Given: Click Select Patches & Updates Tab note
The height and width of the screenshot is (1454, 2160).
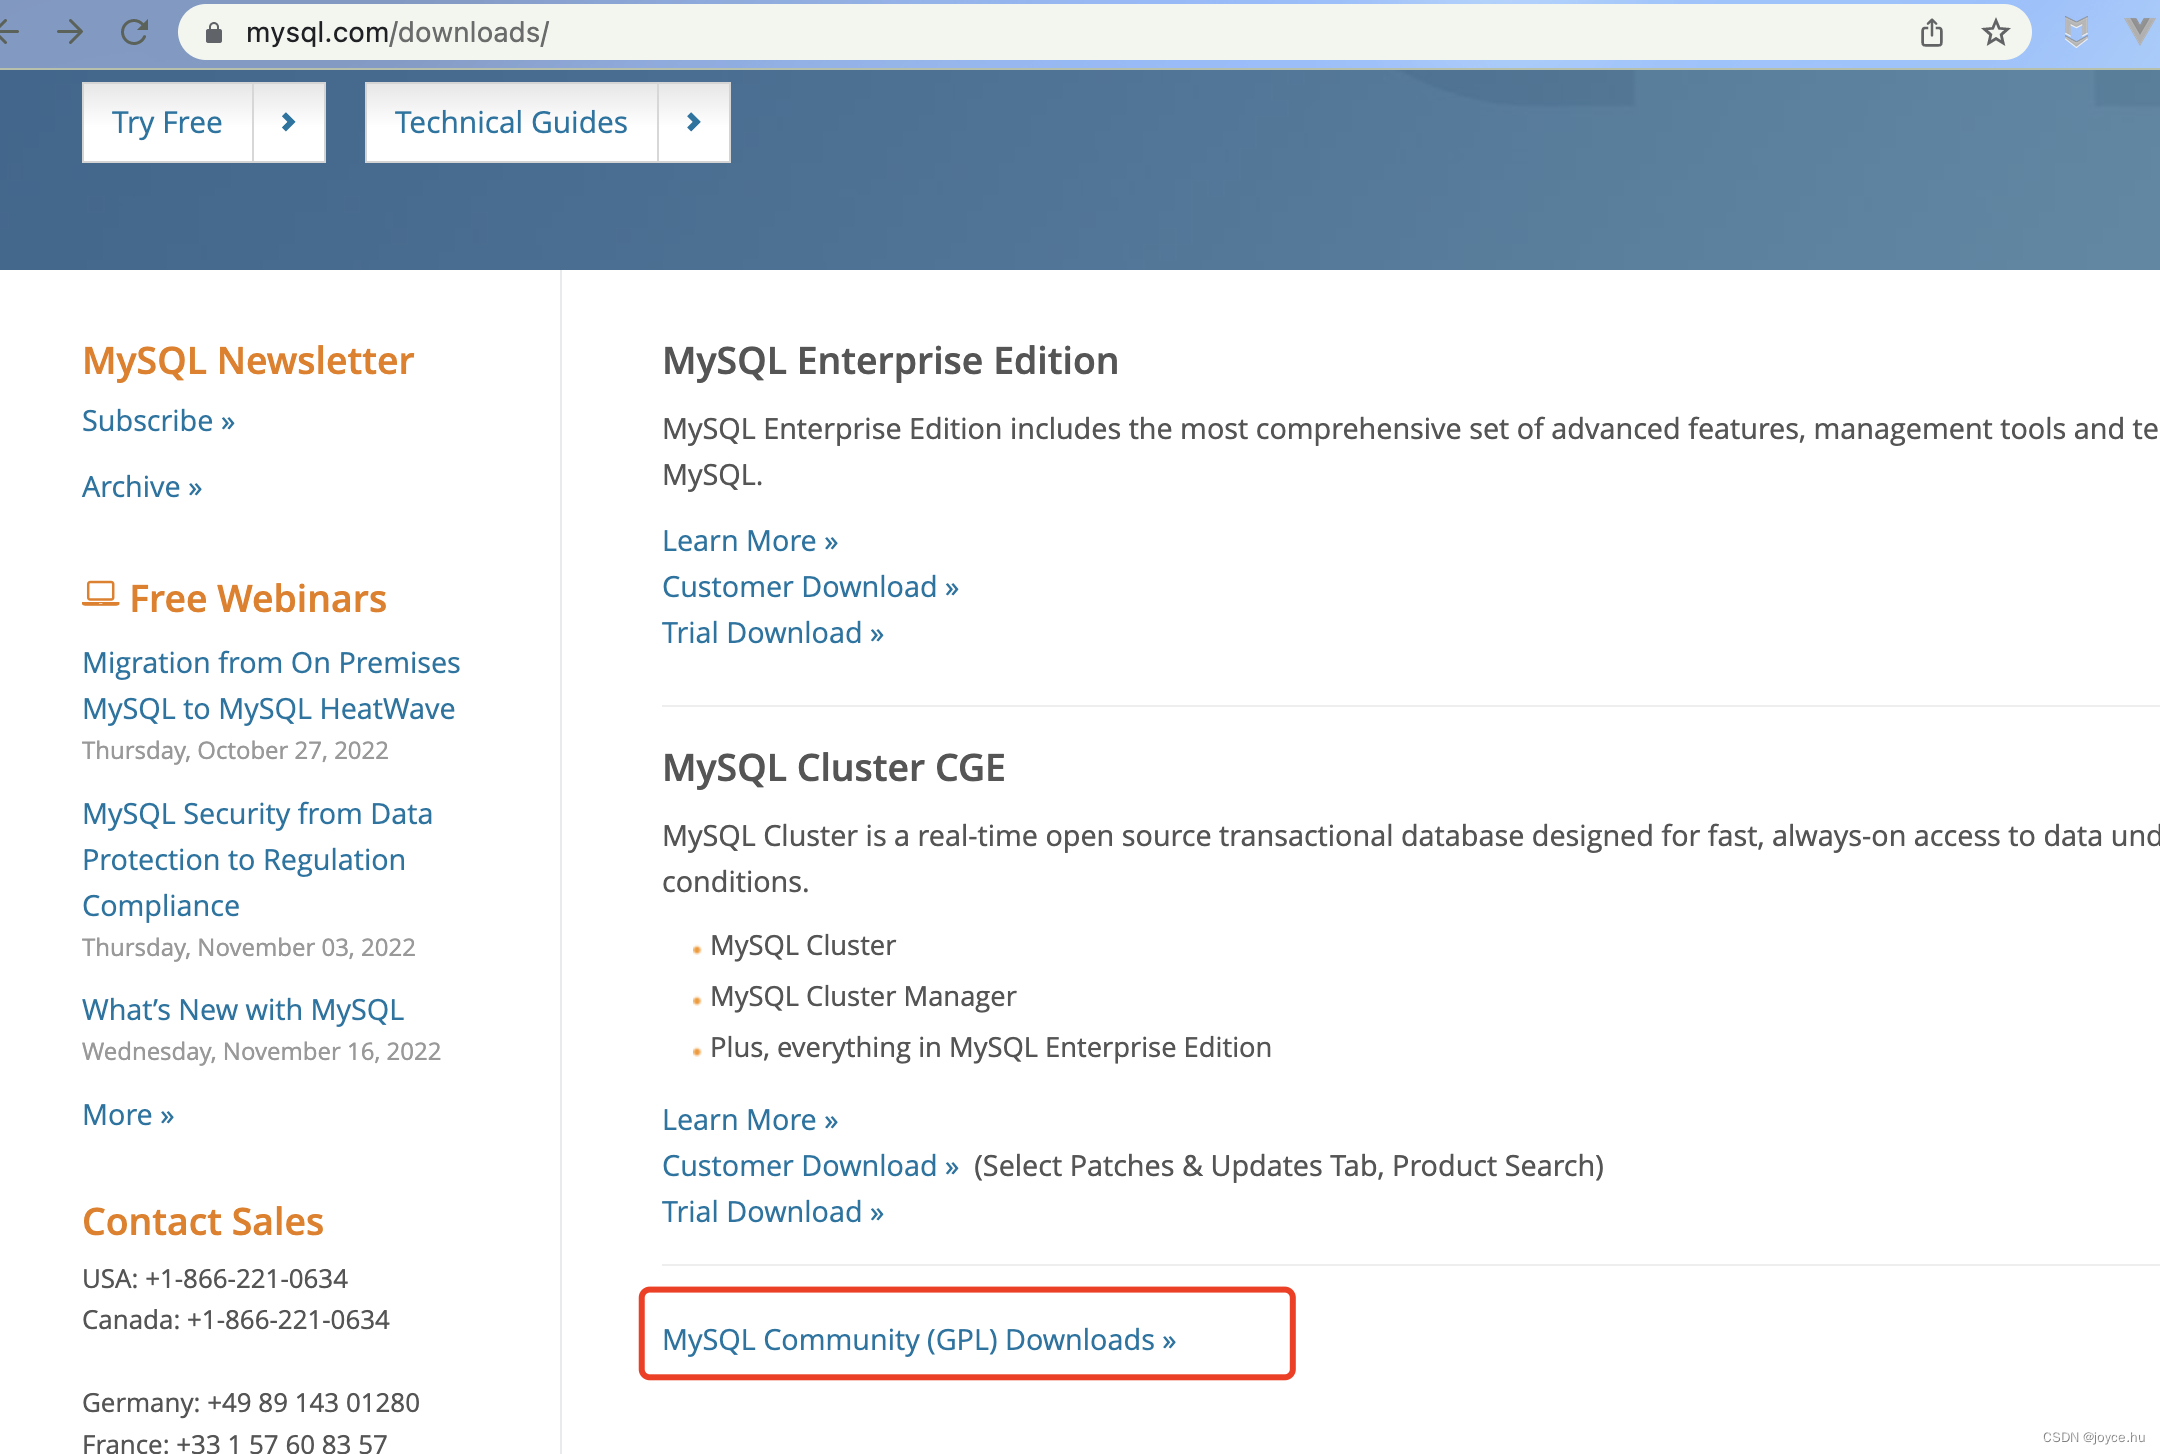Looking at the screenshot, I should 1289,1166.
